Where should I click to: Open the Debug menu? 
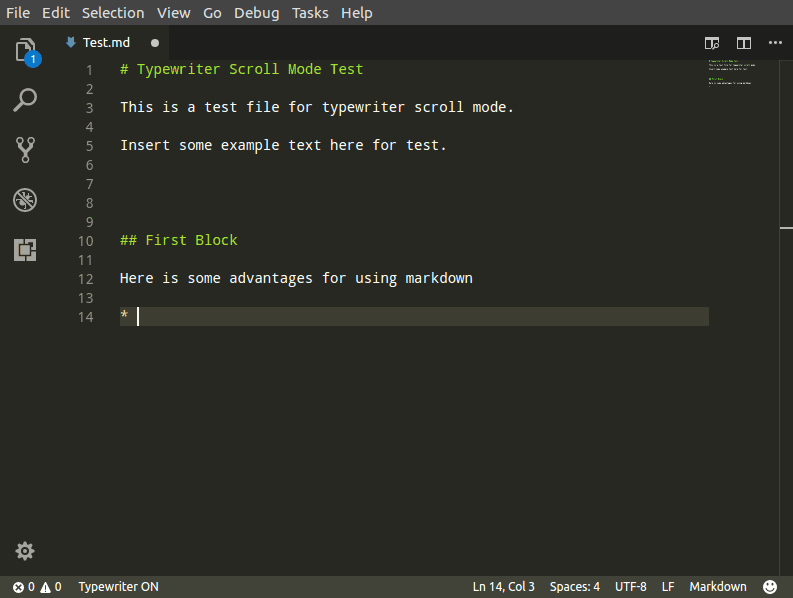click(x=256, y=13)
